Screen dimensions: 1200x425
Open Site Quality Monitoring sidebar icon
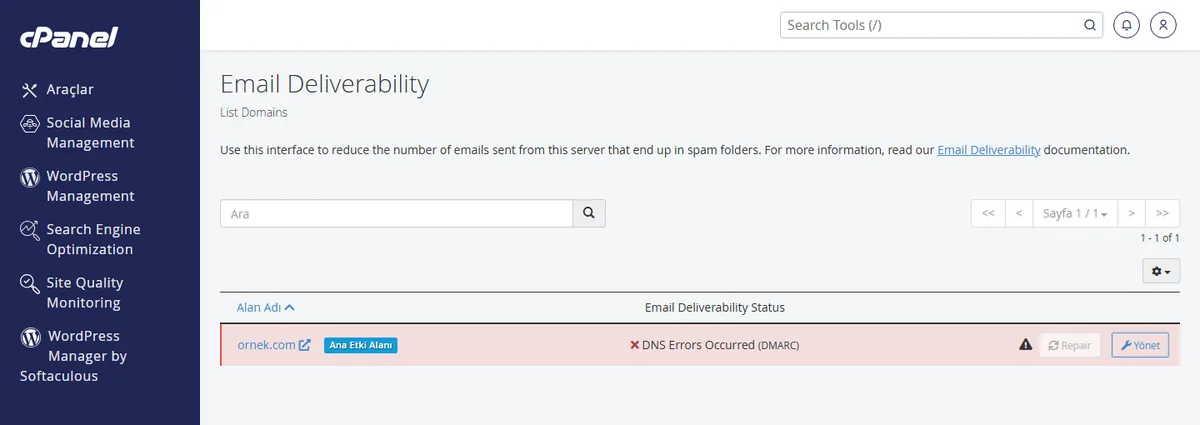point(30,284)
